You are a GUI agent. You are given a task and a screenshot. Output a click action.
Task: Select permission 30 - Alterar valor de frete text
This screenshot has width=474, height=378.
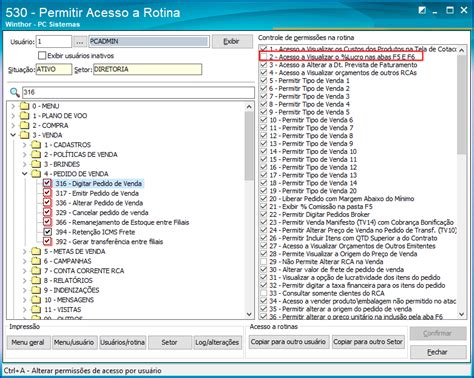pyautogui.click(x=337, y=270)
